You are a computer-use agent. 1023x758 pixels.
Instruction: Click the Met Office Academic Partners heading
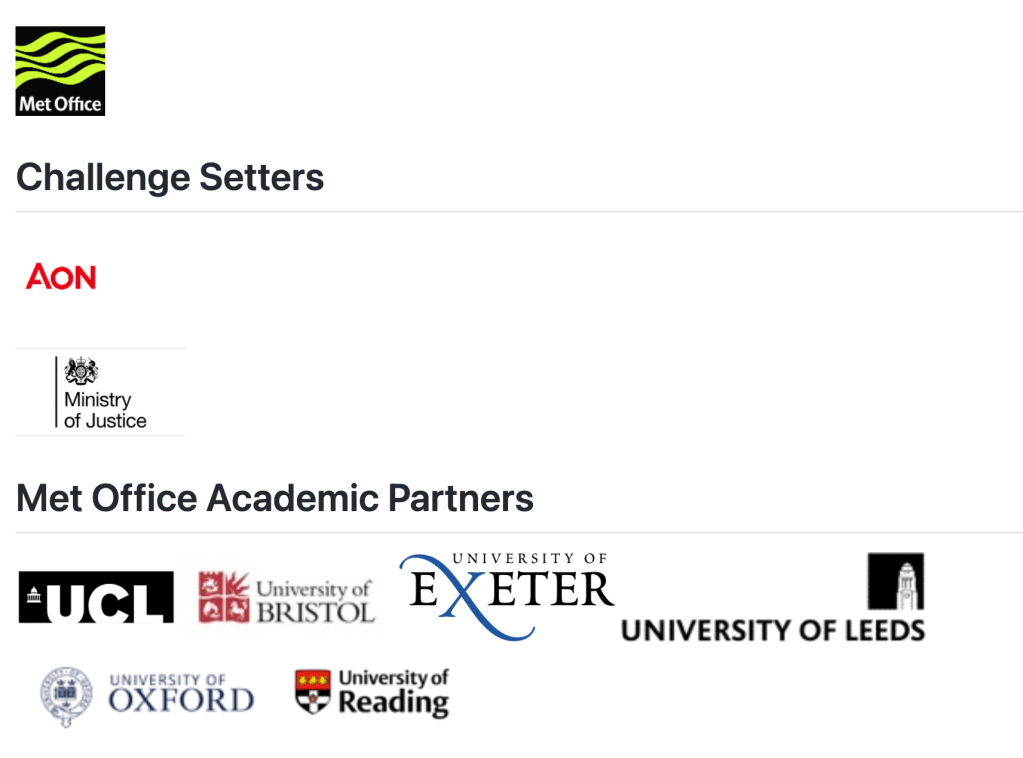click(x=275, y=498)
